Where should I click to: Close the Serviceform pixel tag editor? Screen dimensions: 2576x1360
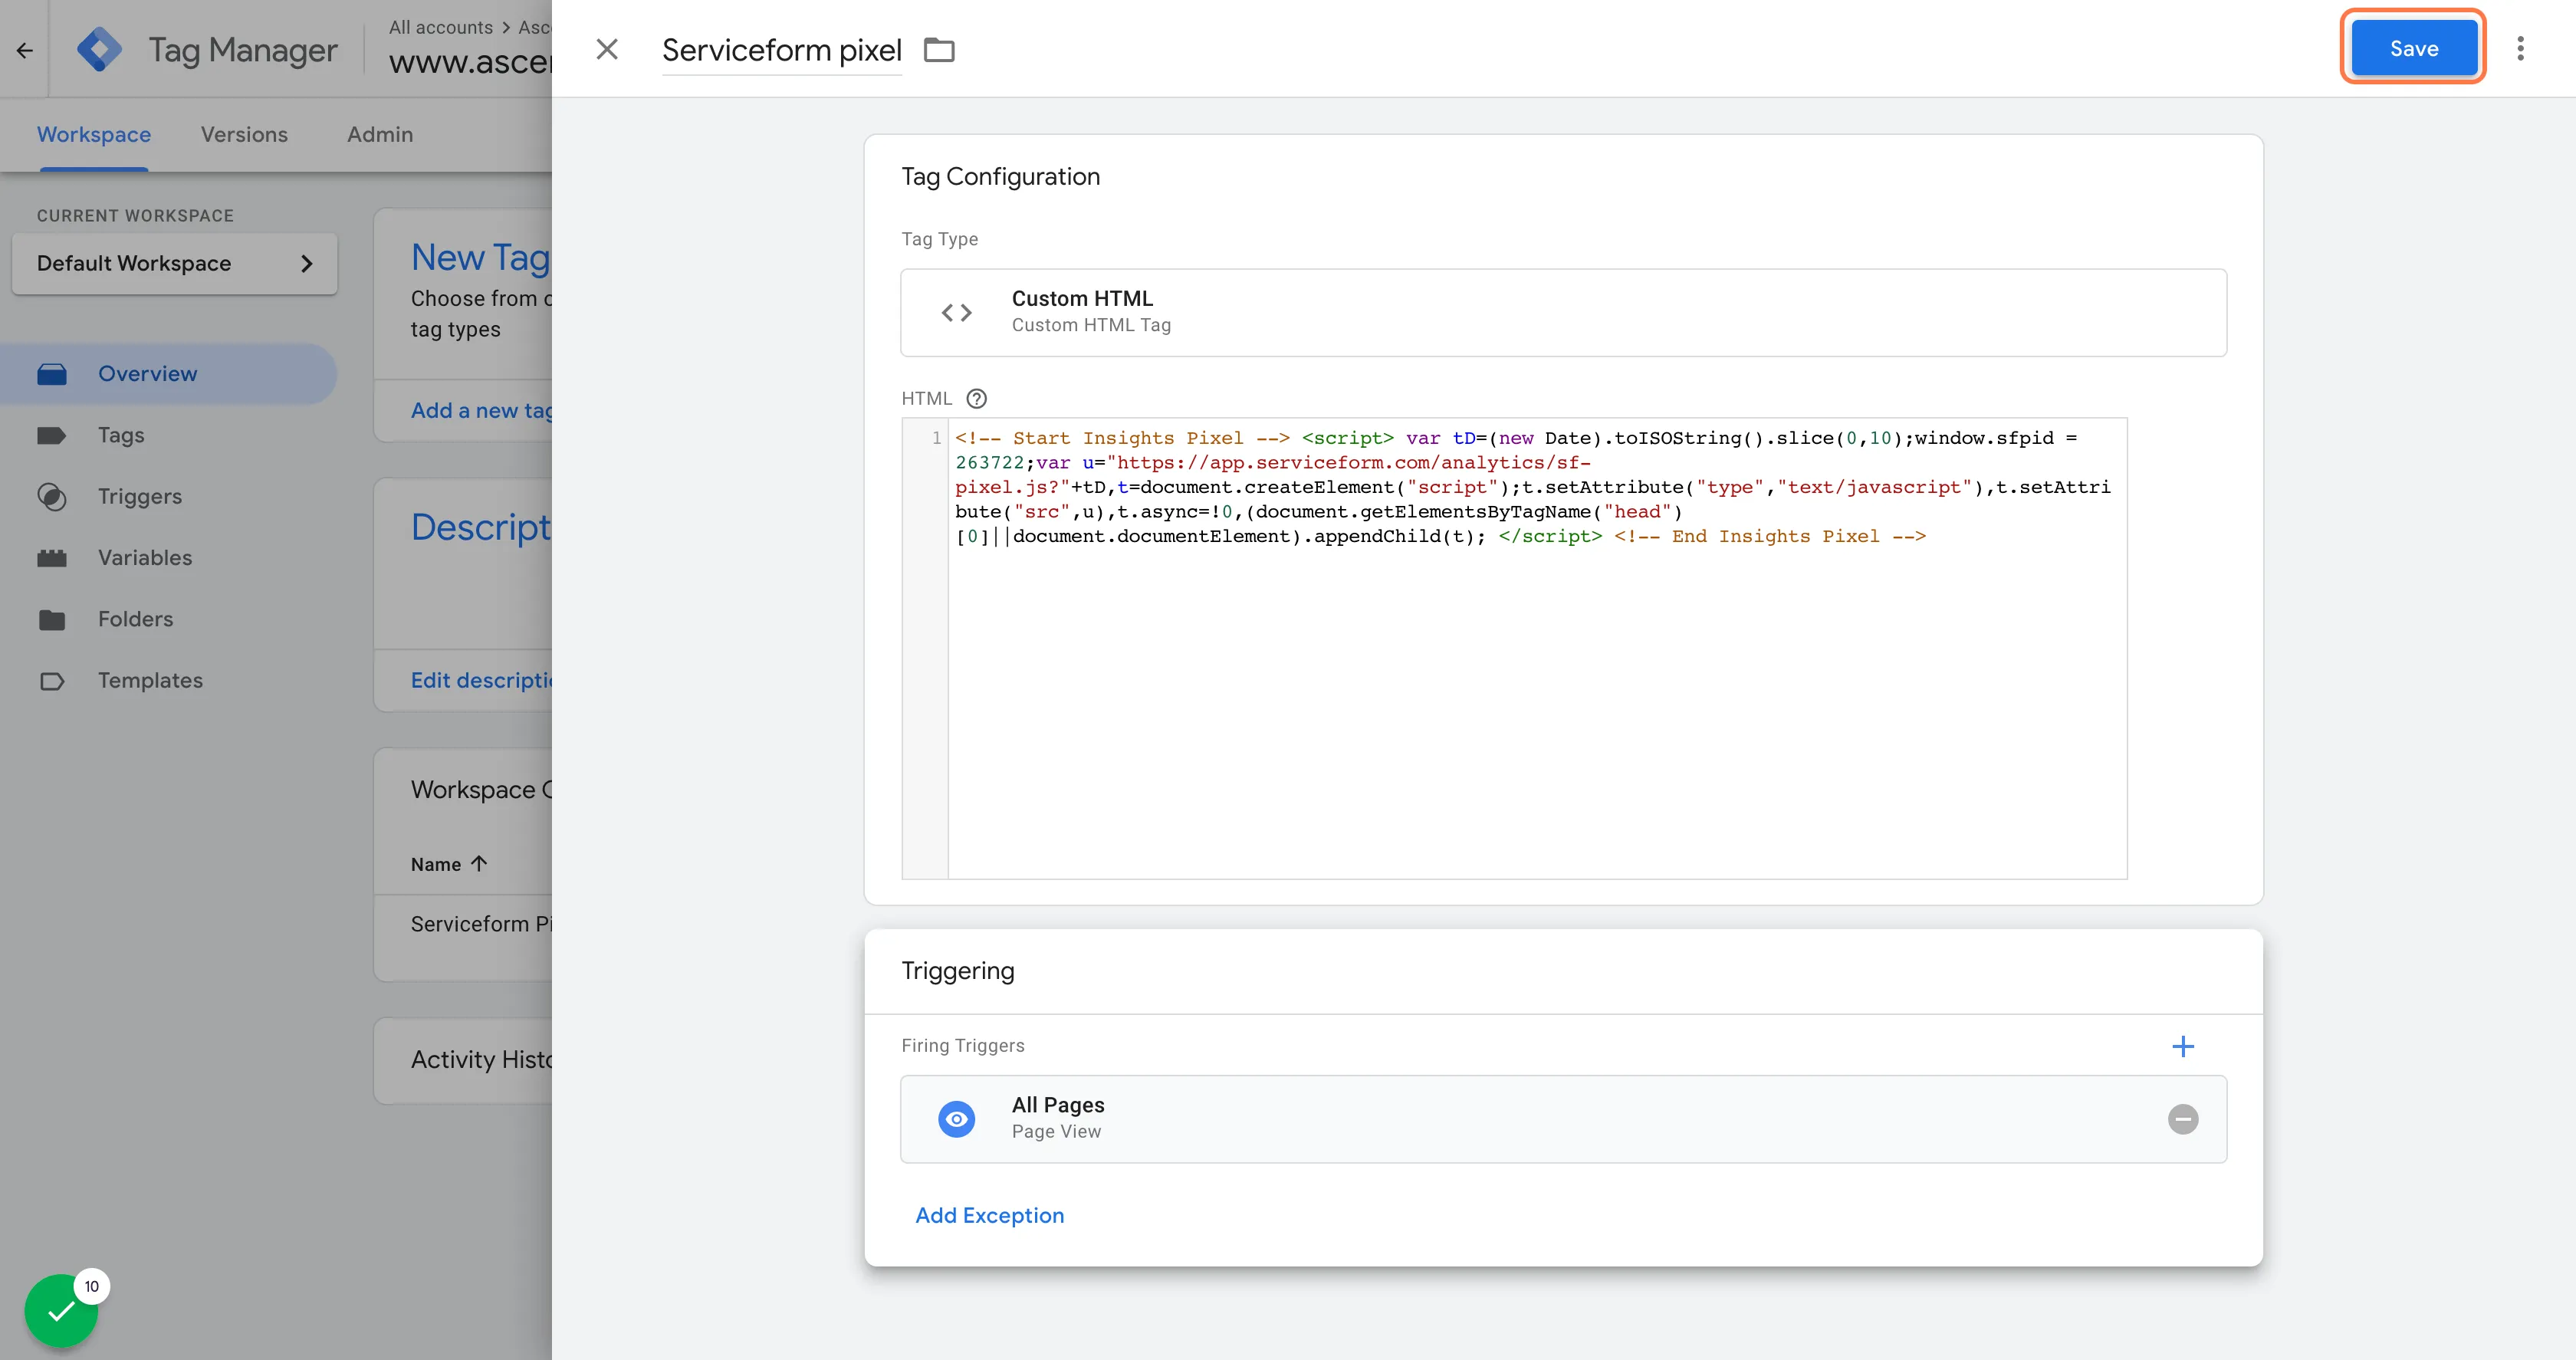click(607, 49)
